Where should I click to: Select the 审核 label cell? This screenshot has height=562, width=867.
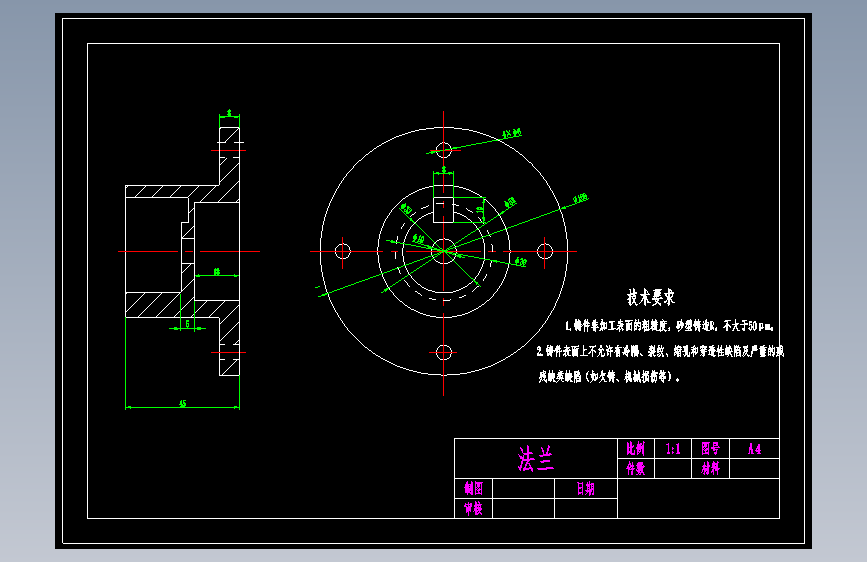click(473, 508)
